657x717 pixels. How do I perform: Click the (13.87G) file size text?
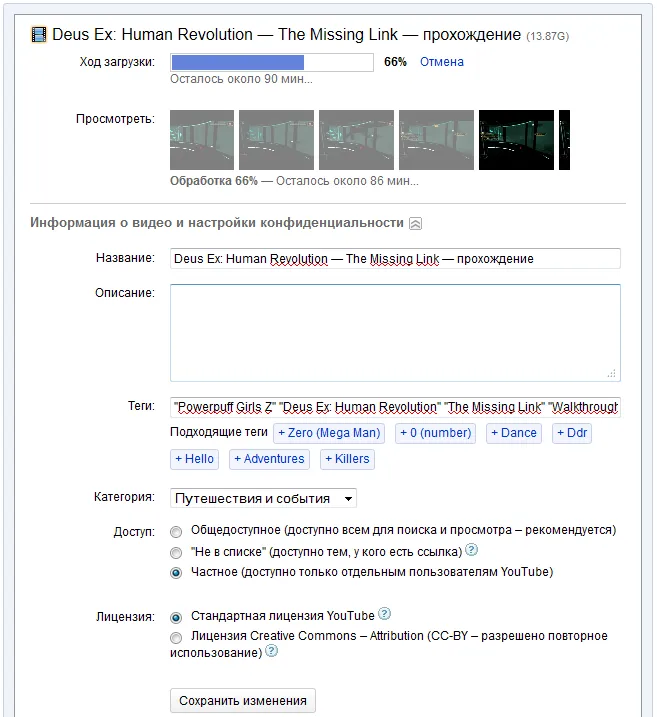click(x=548, y=37)
